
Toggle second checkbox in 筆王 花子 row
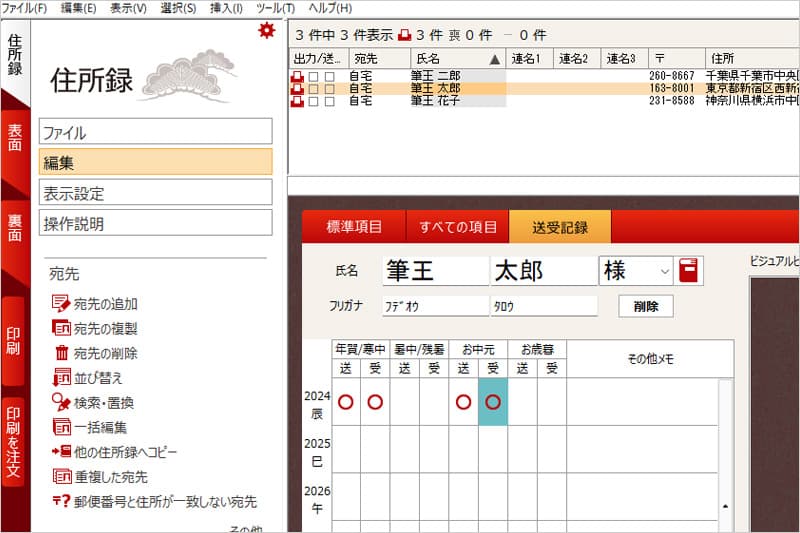330,101
